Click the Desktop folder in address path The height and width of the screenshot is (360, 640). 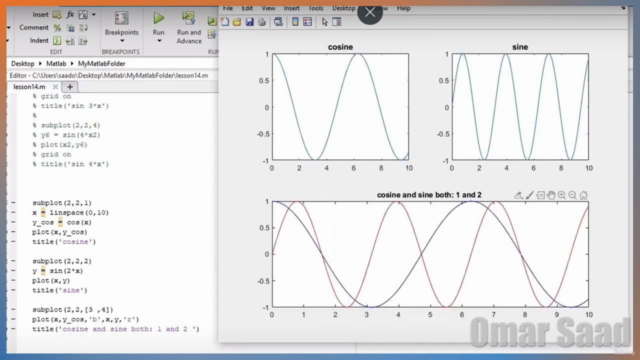pyautogui.click(x=23, y=64)
